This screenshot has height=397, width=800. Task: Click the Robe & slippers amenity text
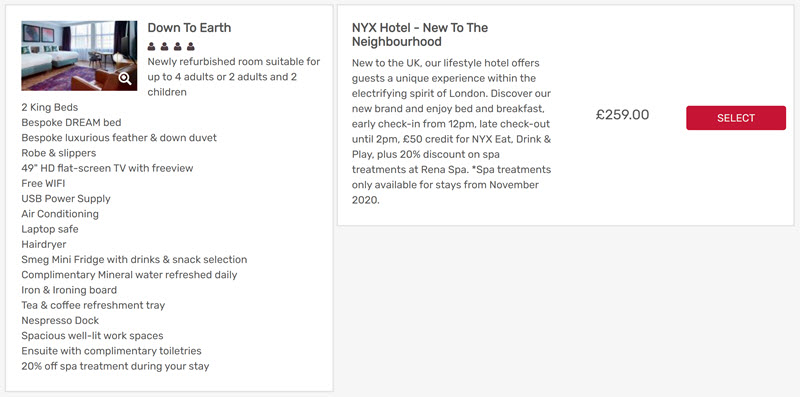point(59,153)
